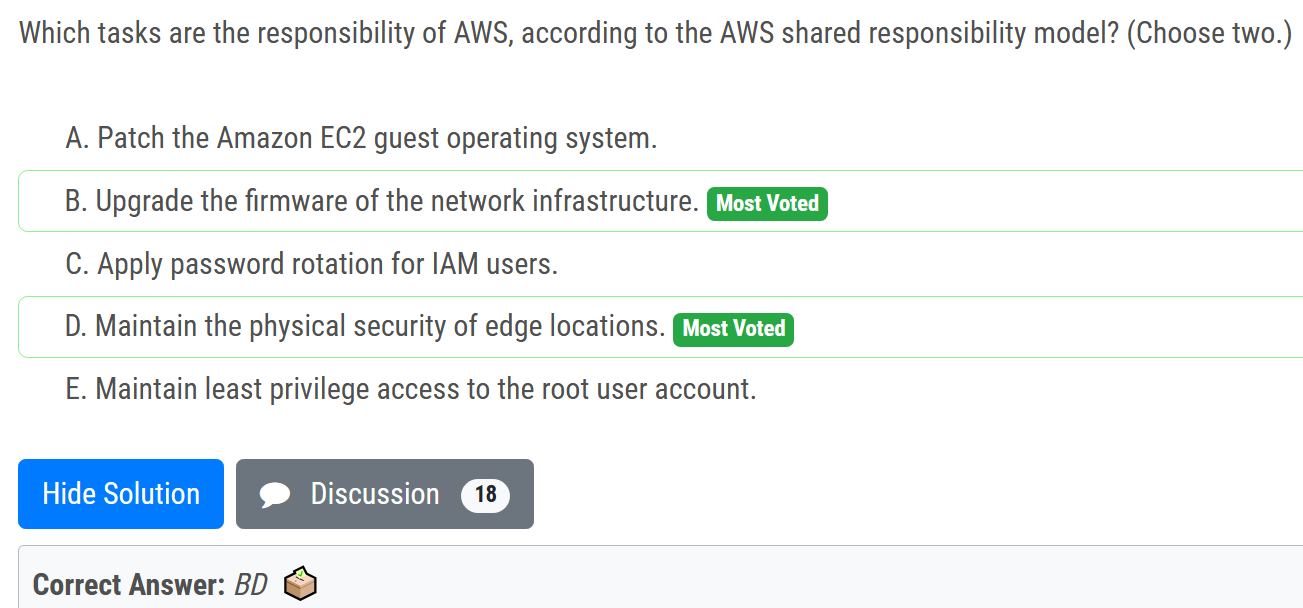1303x608 pixels.
Task: Choose option C about IAM password rotation
Action: 311,264
